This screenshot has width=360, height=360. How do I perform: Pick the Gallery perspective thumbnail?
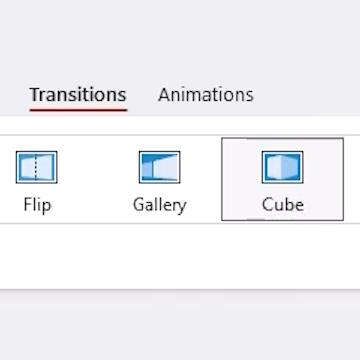tap(159, 167)
